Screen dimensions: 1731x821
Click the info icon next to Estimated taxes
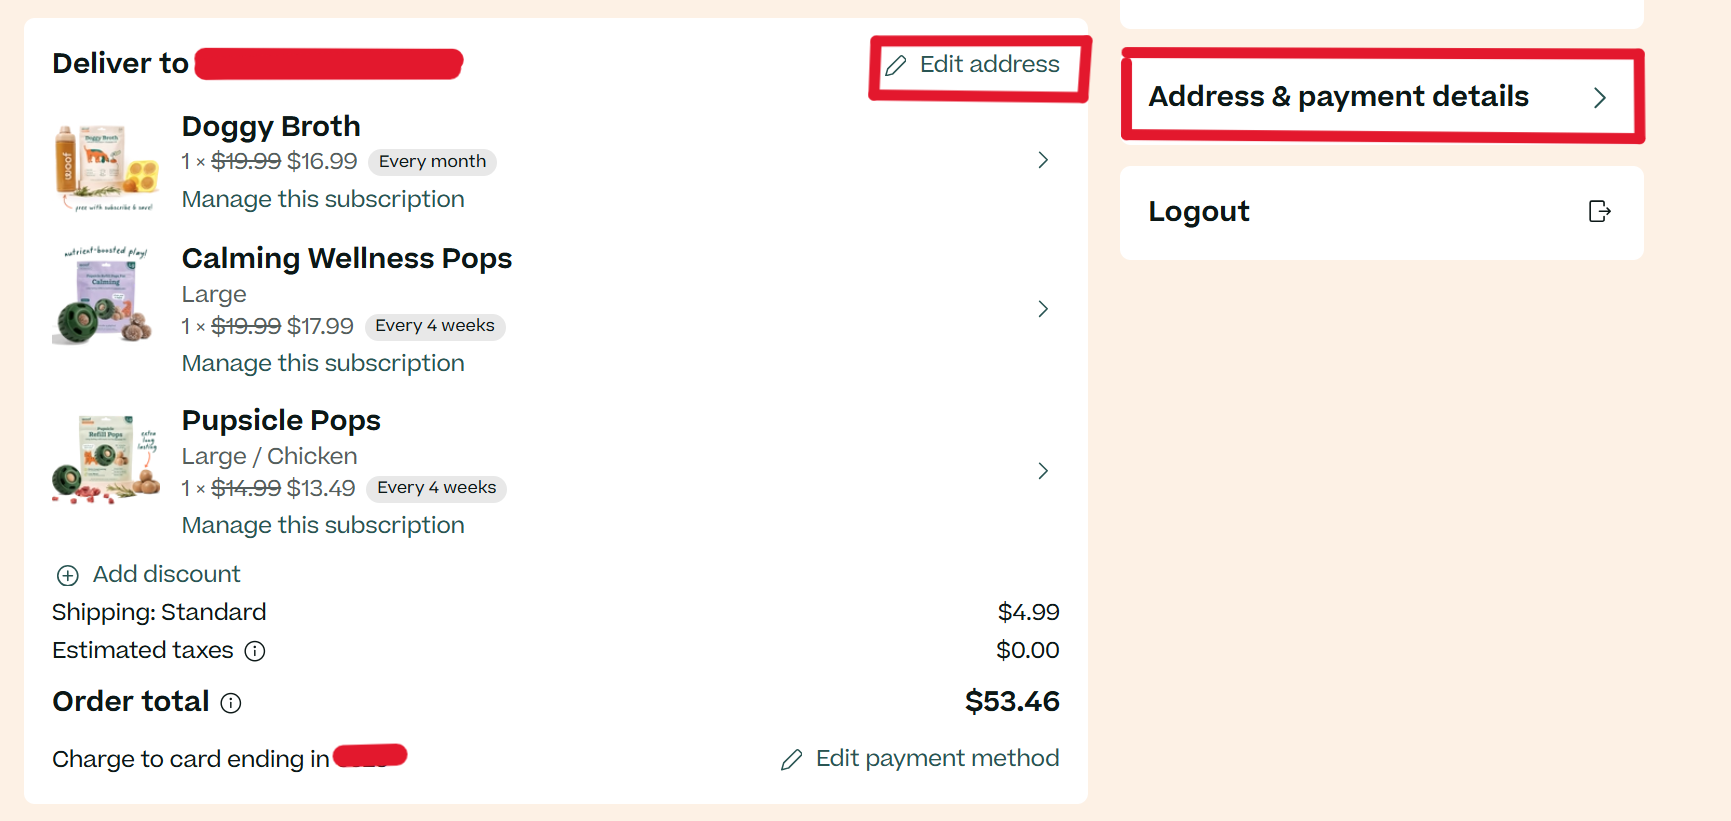point(255,651)
